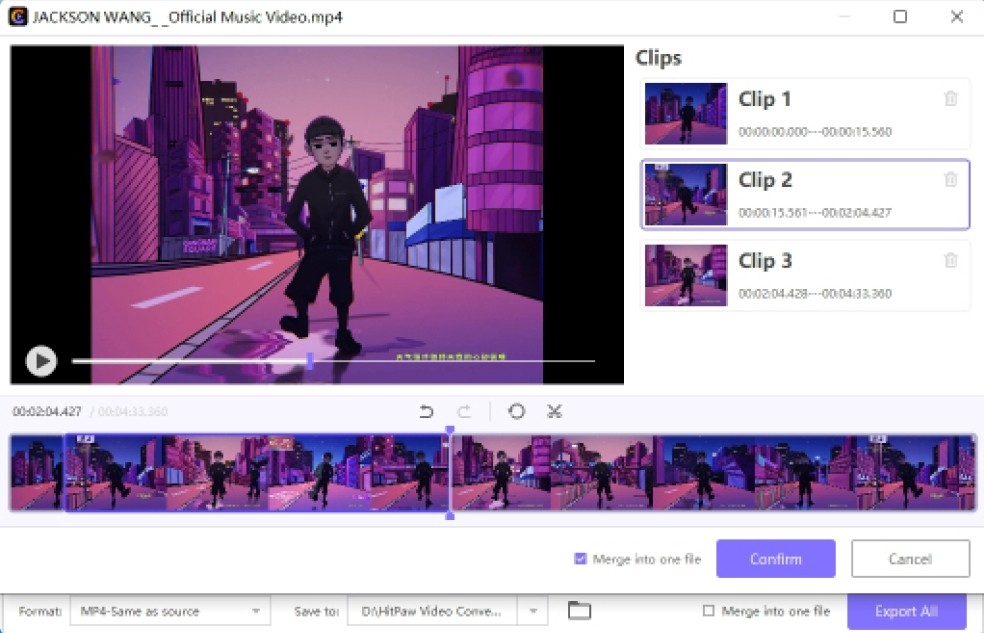Click the HitPaw app logo icon
Image resolution: width=984 pixels, height=633 pixels.
[x=18, y=16]
